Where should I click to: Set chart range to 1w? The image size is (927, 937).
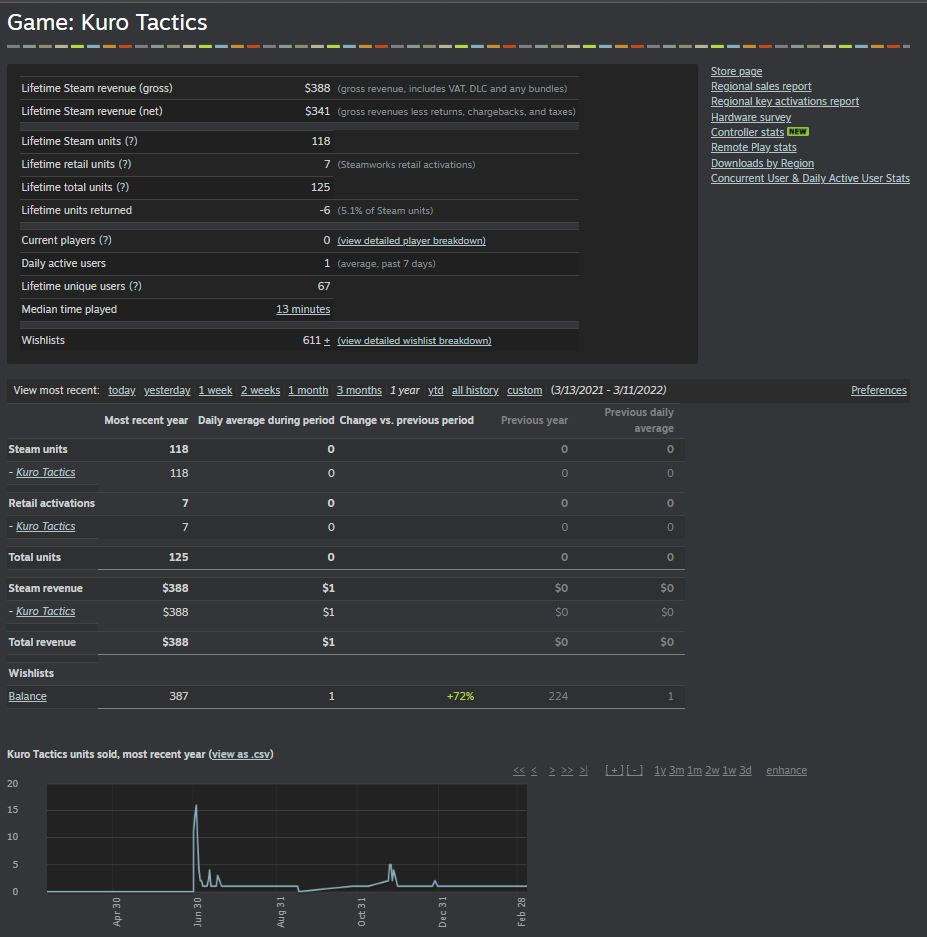coord(729,770)
